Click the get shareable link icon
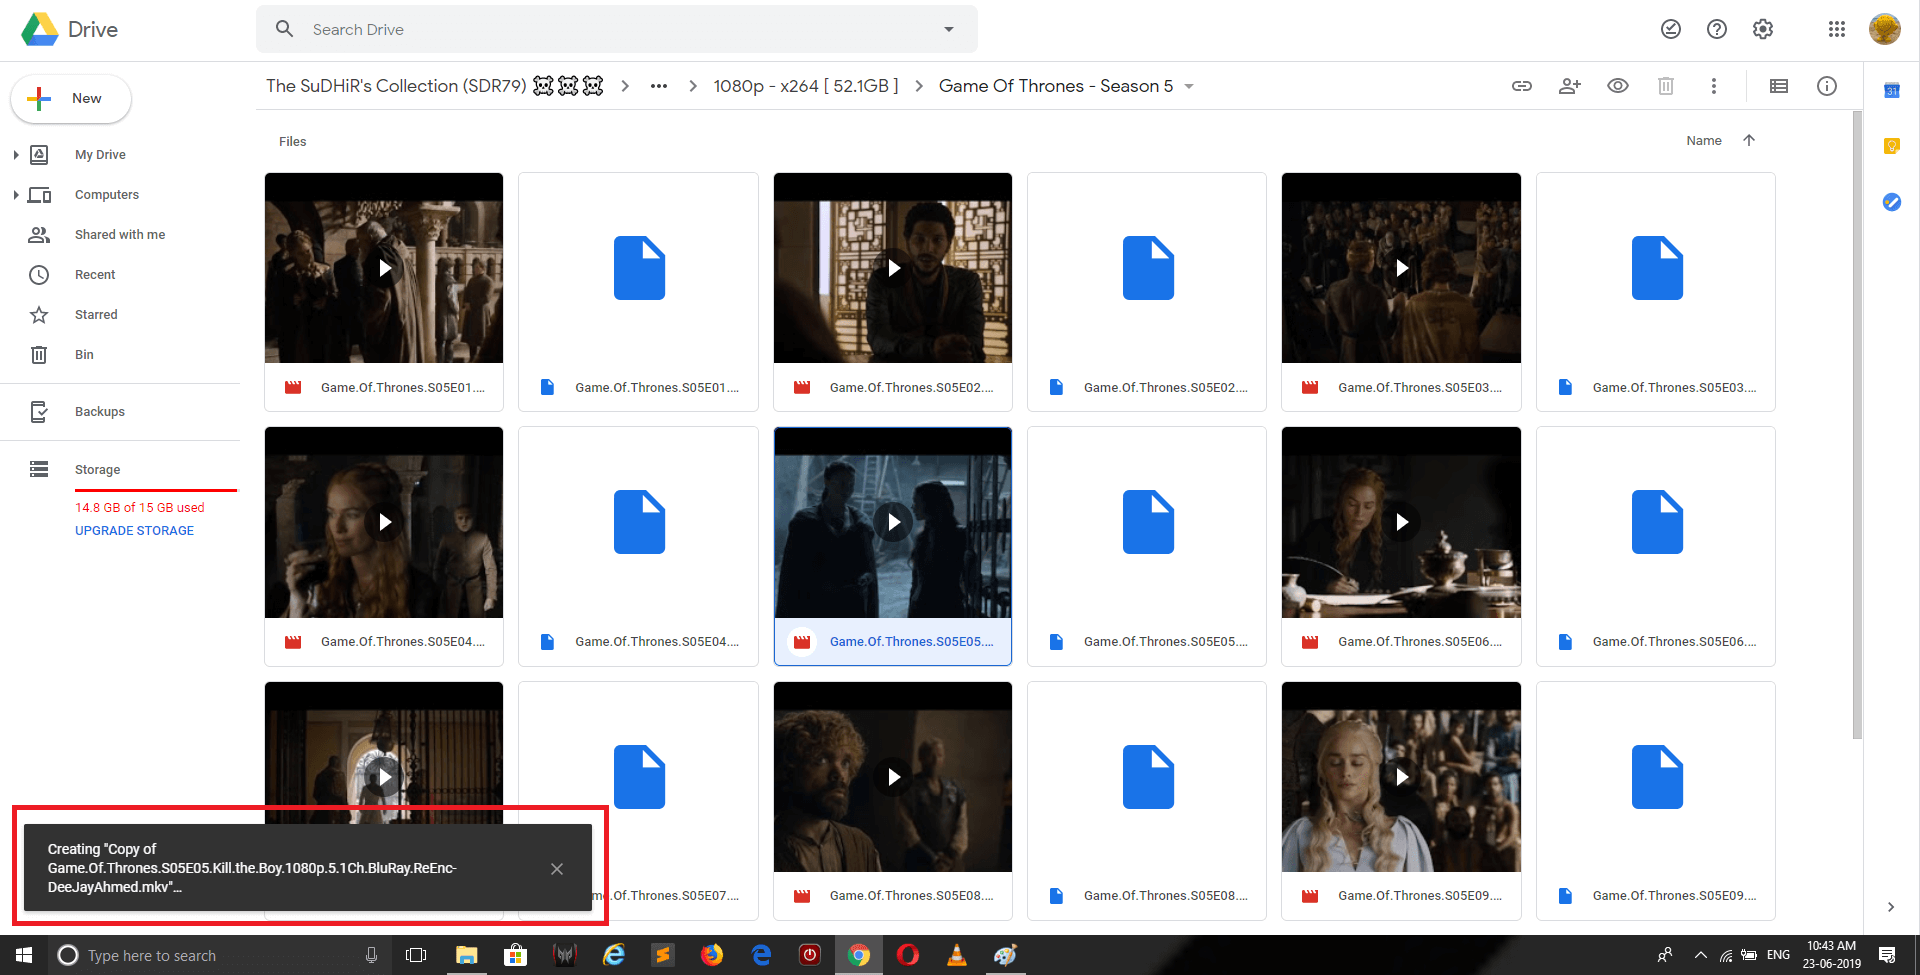Viewport: 1920px width, 975px height. [x=1522, y=86]
